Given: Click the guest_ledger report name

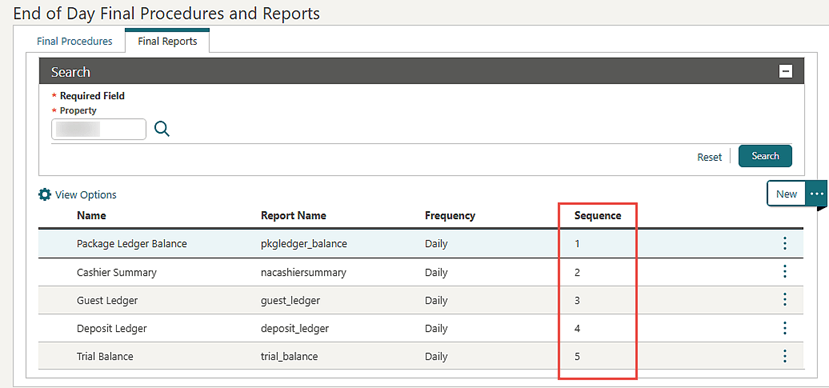Looking at the screenshot, I should point(290,300).
